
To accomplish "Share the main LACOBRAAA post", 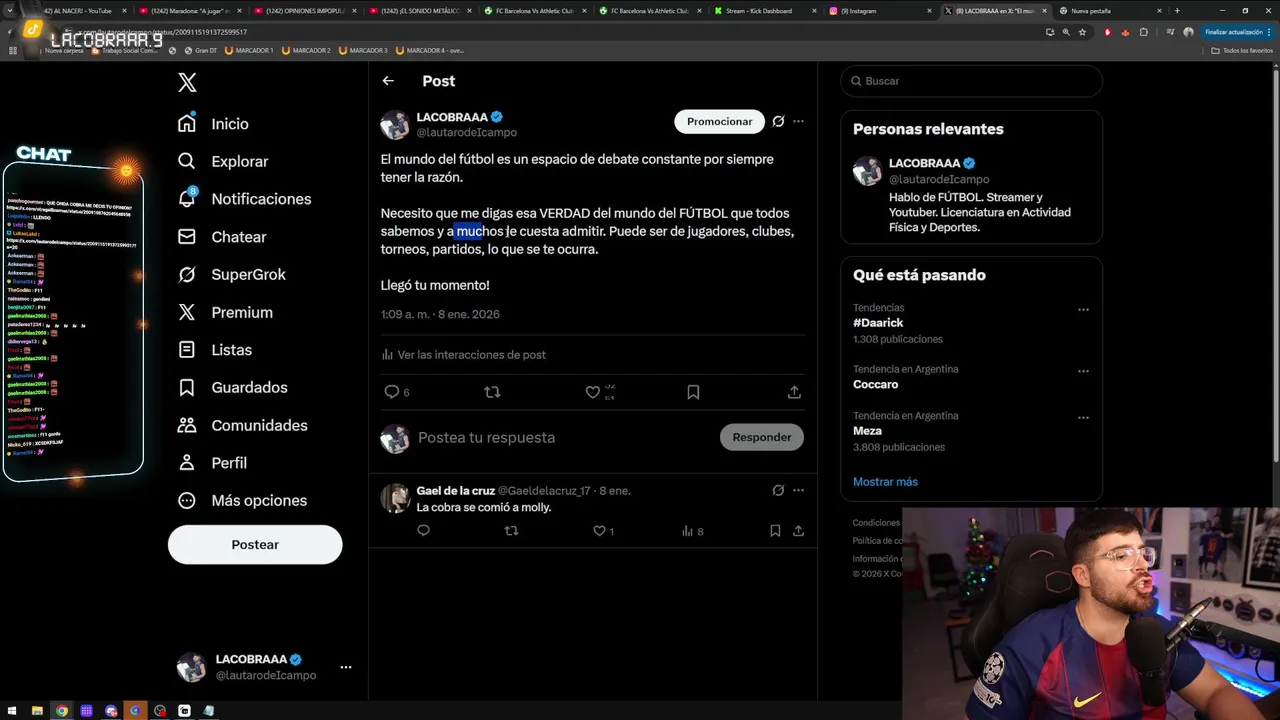I will point(794,392).
